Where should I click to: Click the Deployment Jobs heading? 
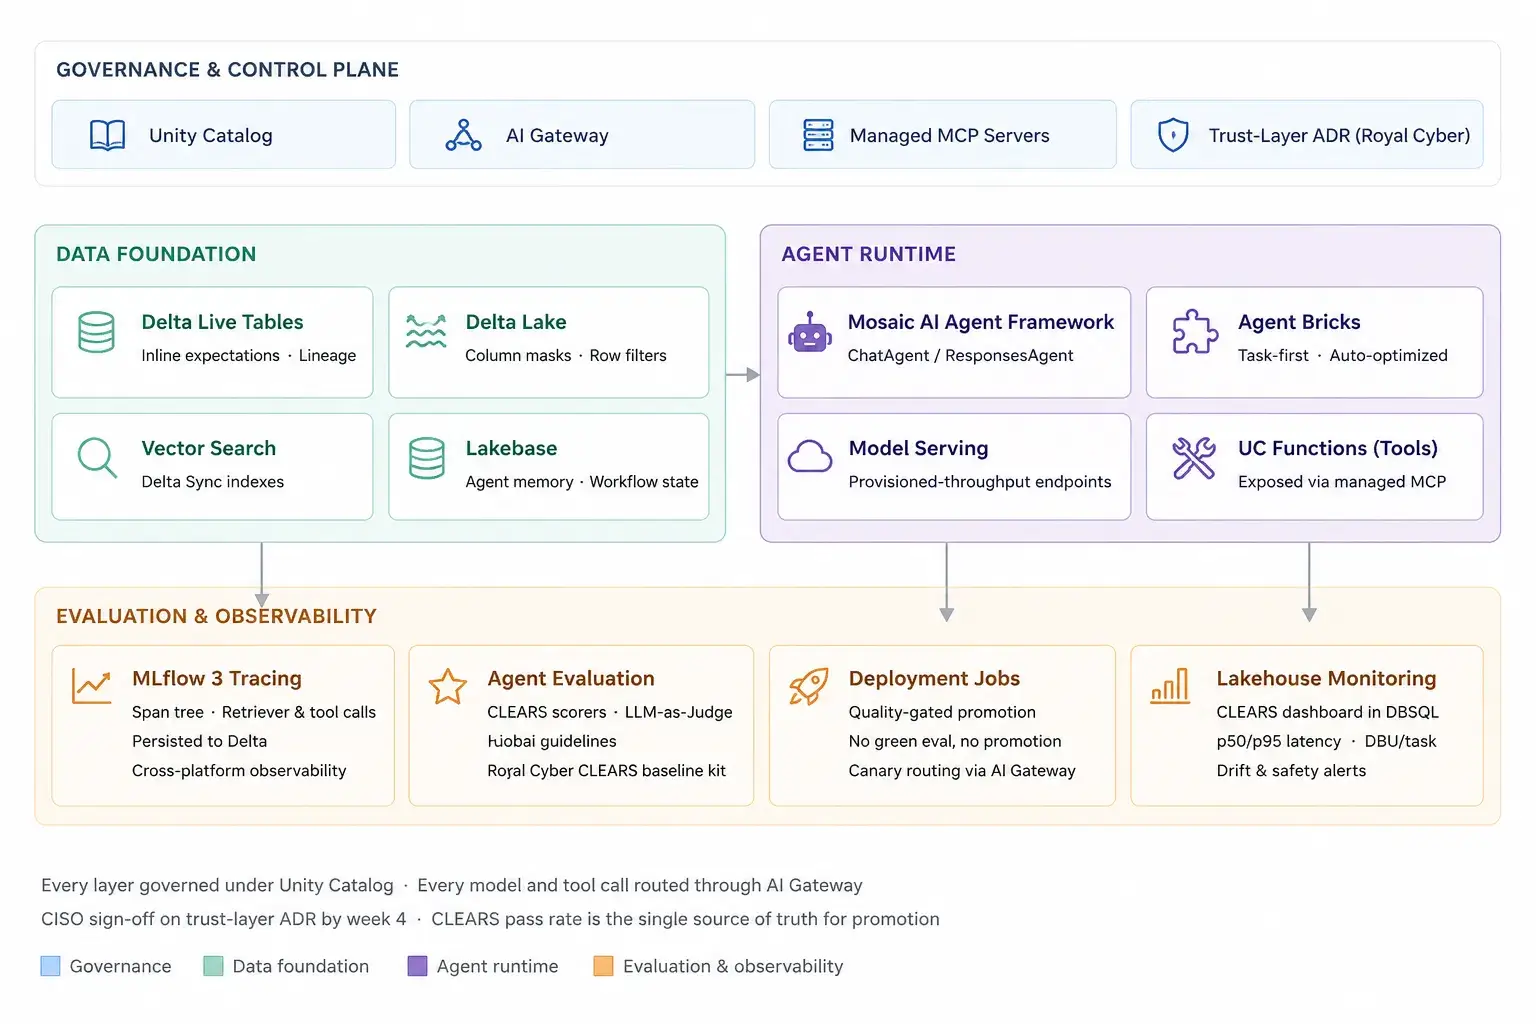934,678
